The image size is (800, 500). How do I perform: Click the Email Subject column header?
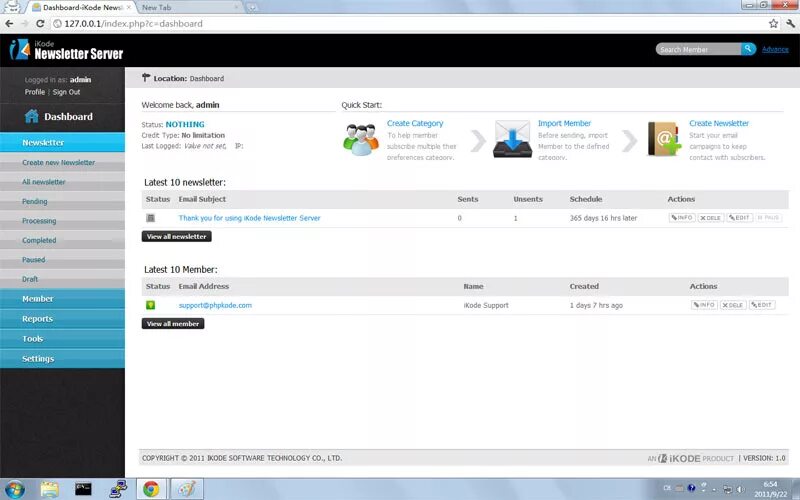[x=202, y=199]
